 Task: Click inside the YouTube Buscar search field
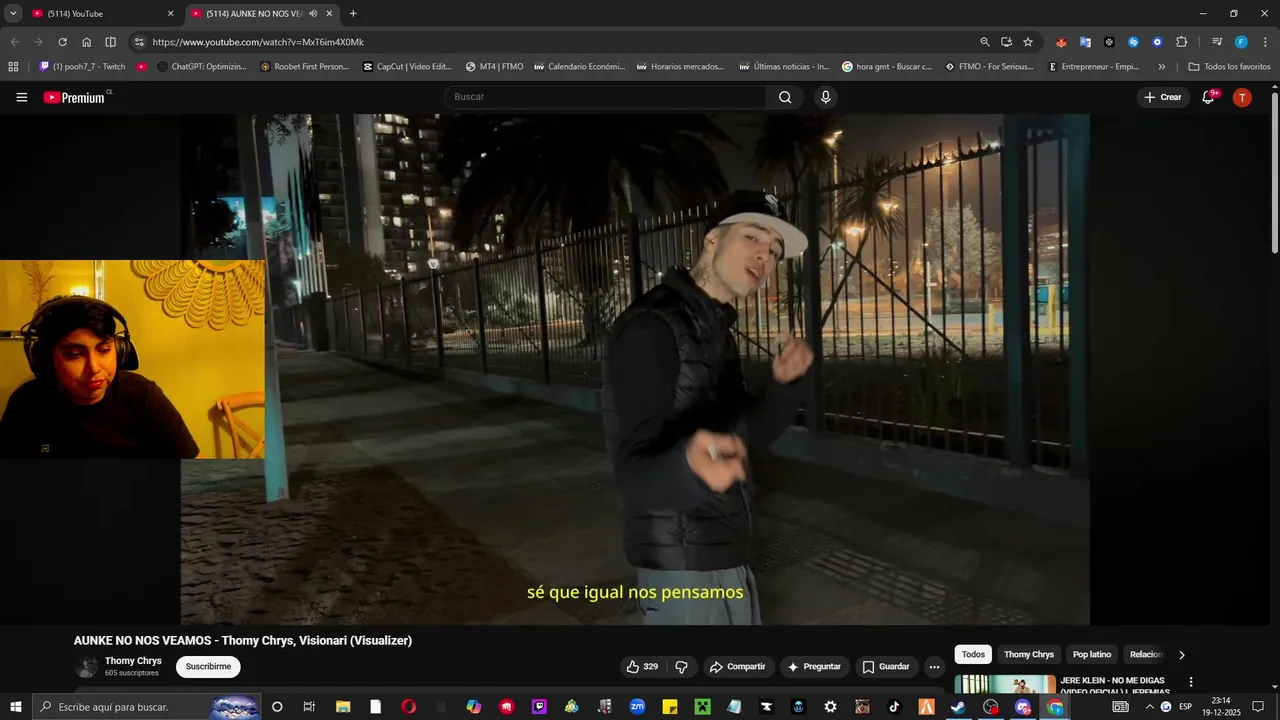tap(605, 97)
